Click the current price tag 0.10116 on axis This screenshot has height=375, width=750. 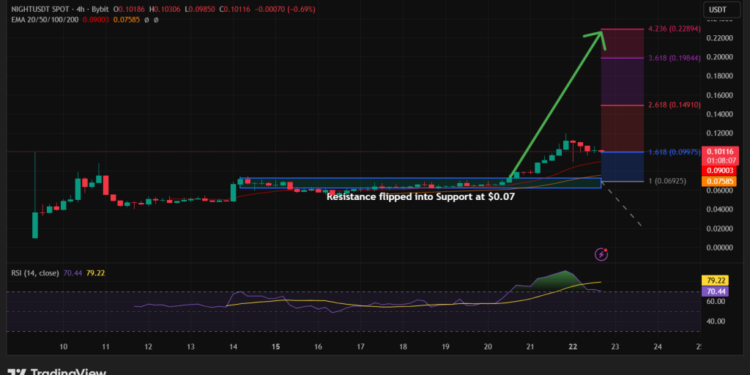tap(720, 151)
